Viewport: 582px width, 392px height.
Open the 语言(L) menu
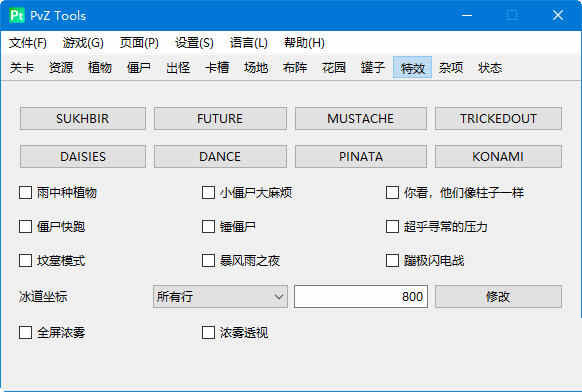(249, 43)
